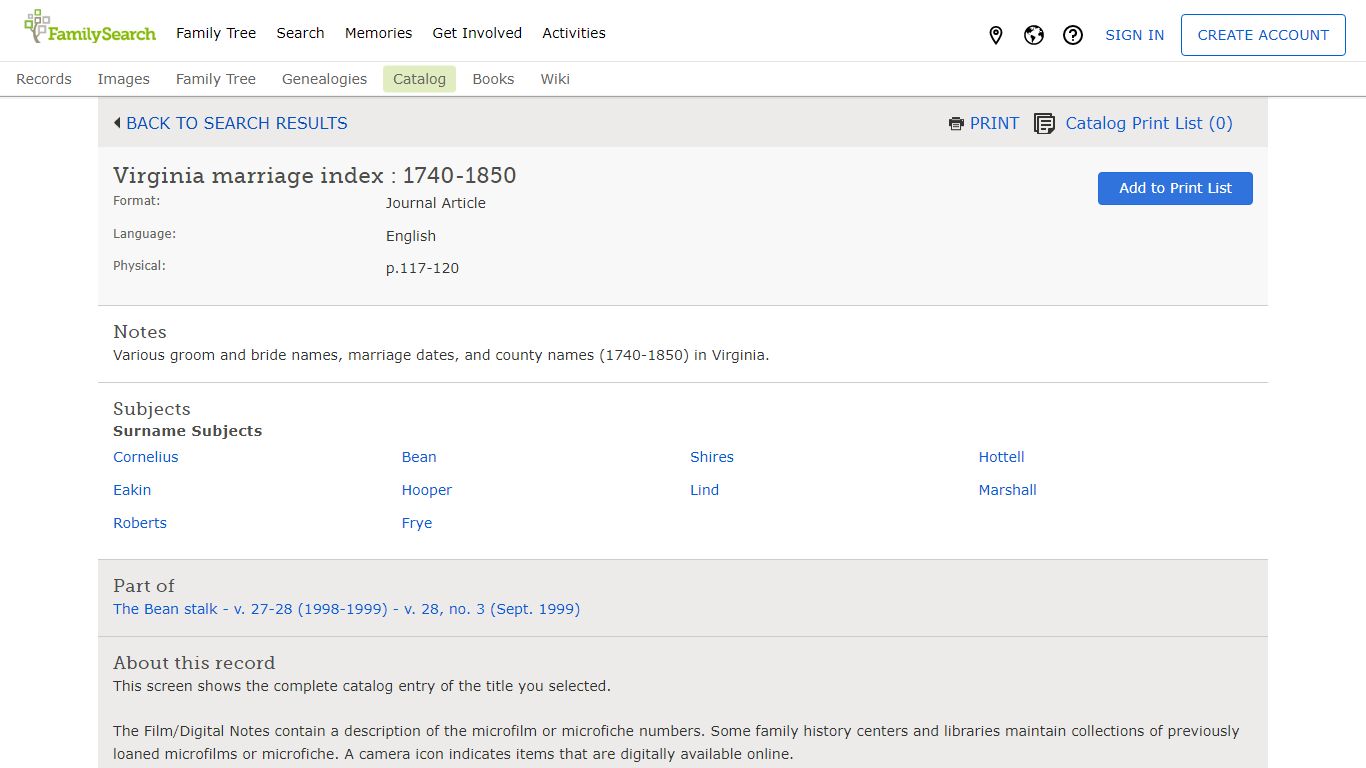Switch to the Books tab

[493, 79]
